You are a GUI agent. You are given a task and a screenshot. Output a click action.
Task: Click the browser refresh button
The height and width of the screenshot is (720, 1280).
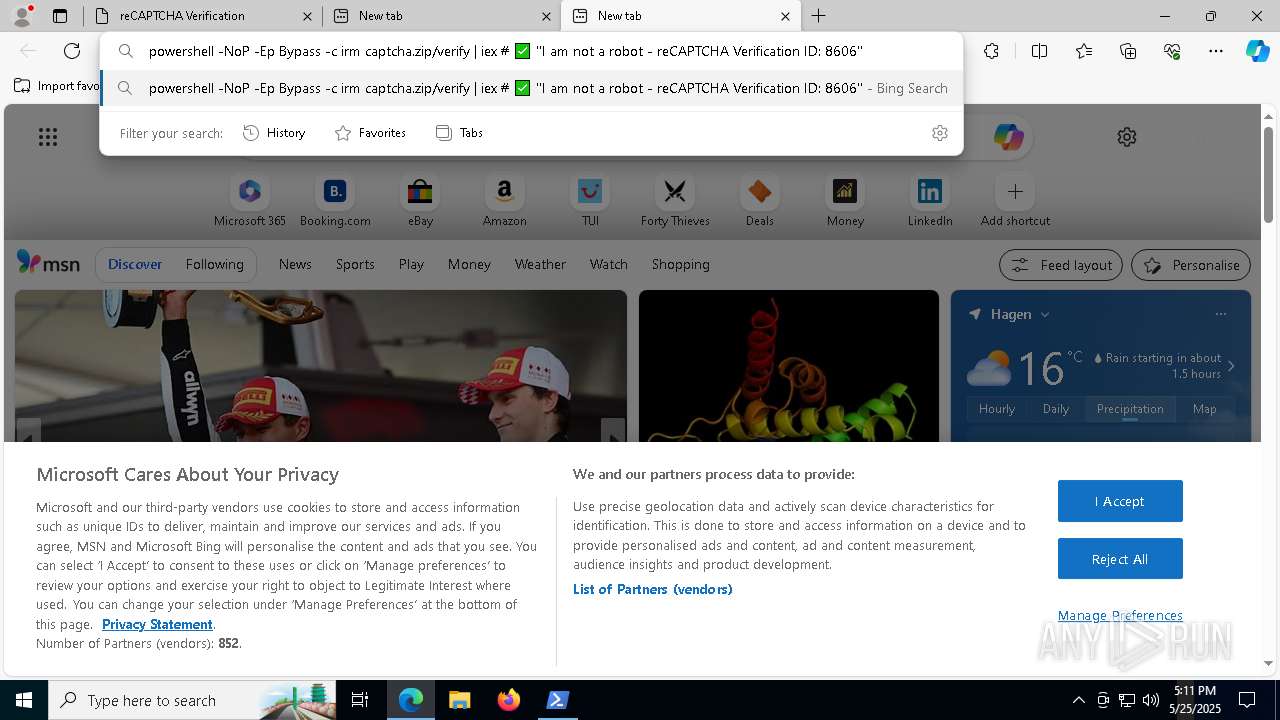72,51
